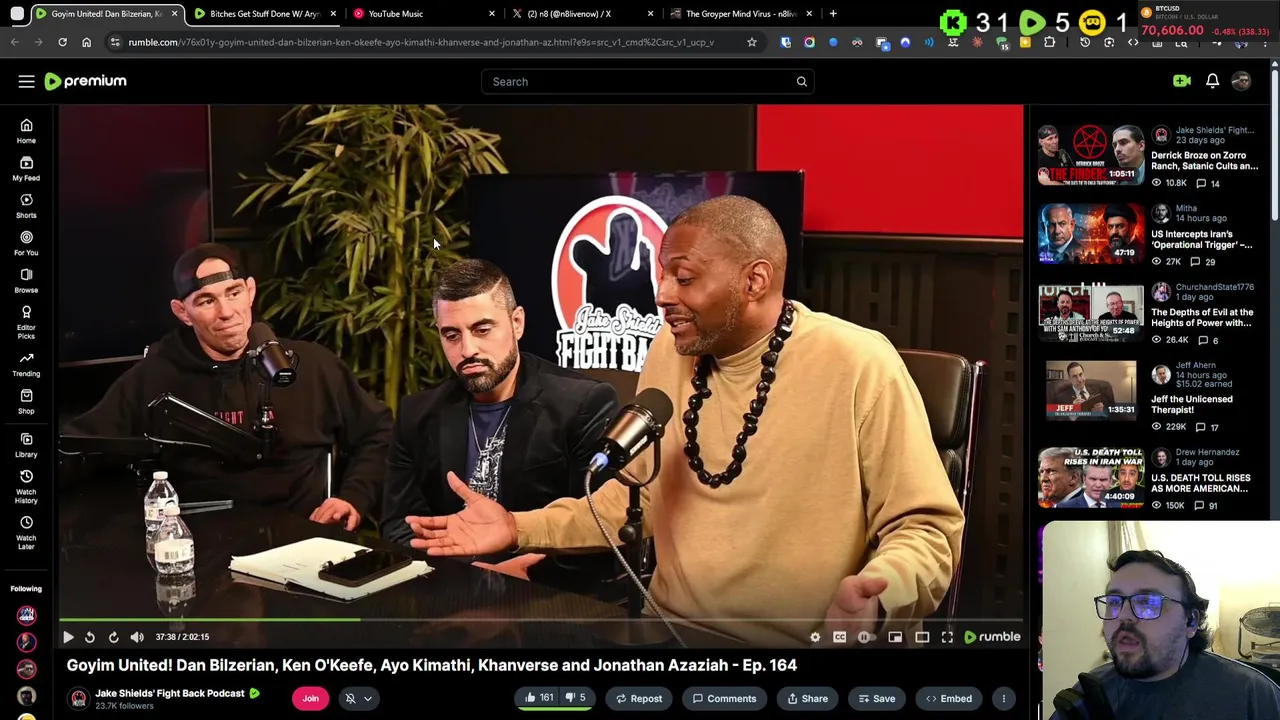Screen dimensions: 1280x720
Task: Skip forward with the forward-skip button
Action: point(113,637)
